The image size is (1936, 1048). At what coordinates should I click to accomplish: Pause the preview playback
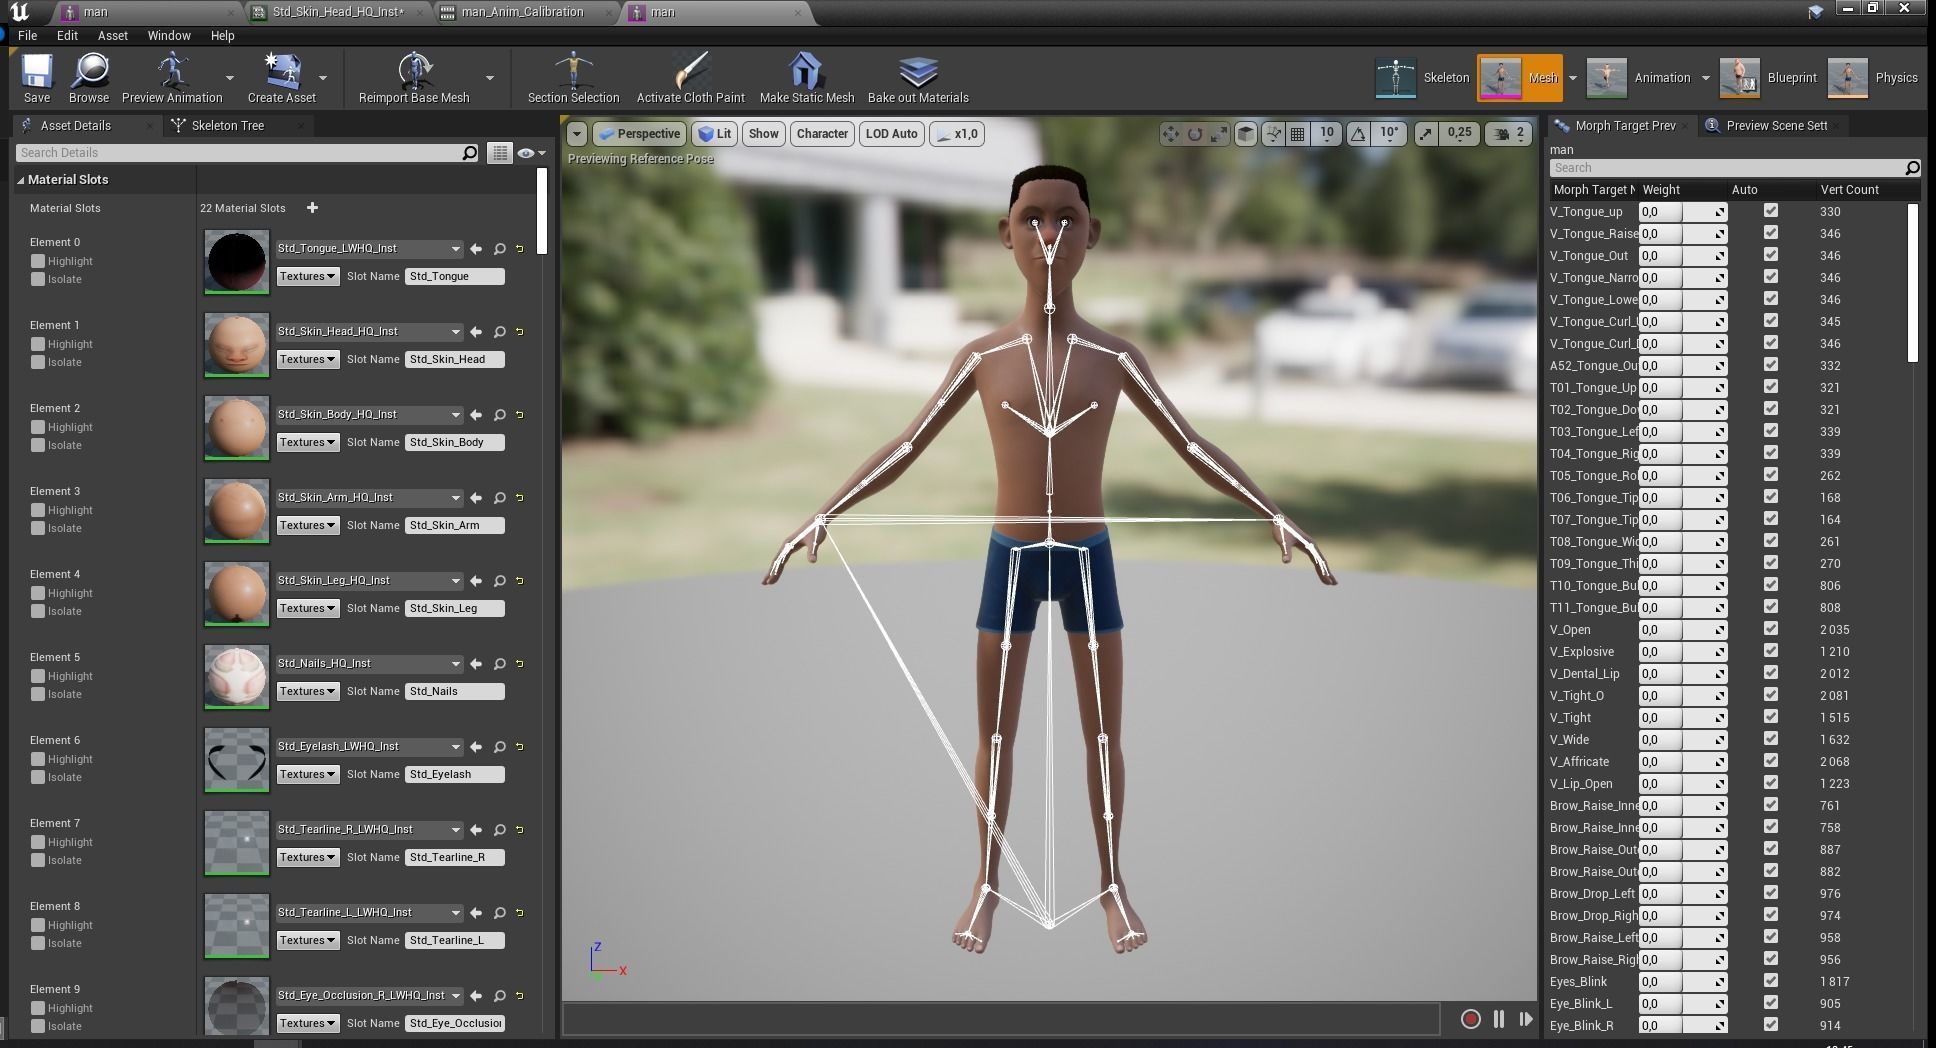coord(1498,1019)
